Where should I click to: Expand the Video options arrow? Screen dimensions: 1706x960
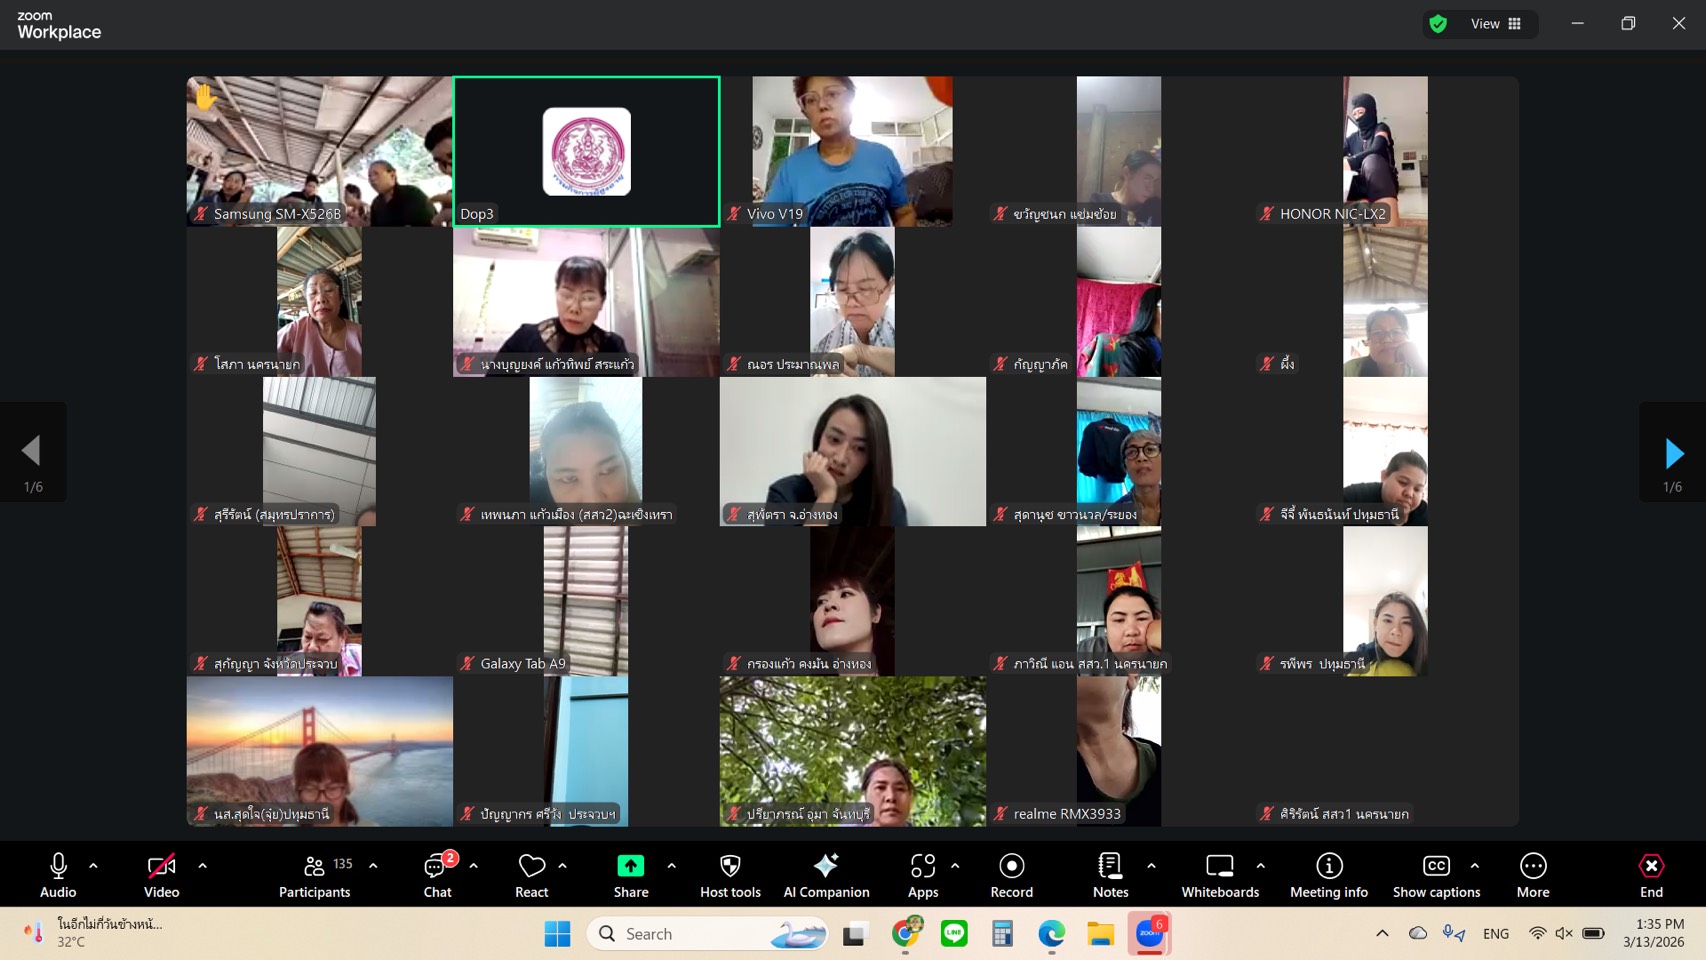point(203,866)
